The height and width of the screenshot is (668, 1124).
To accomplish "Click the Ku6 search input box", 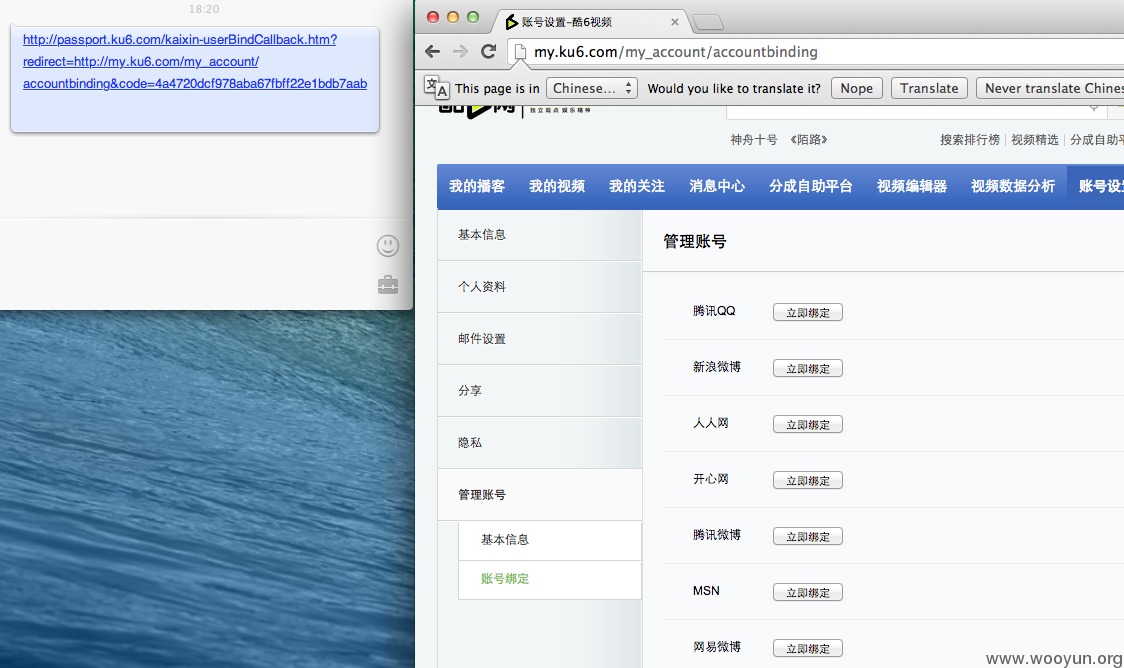I will 916,111.
